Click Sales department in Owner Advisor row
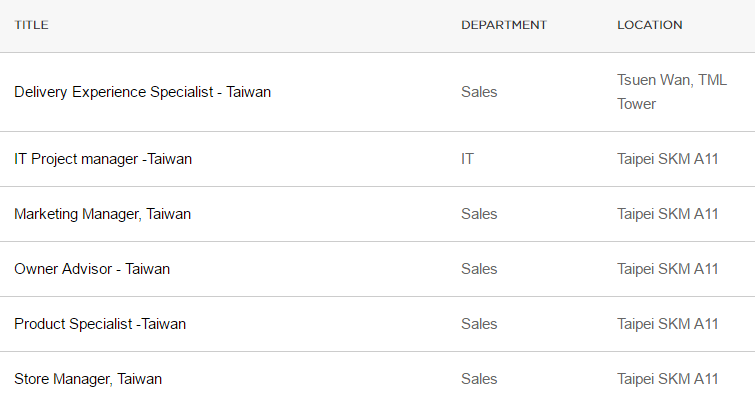 point(479,269)
